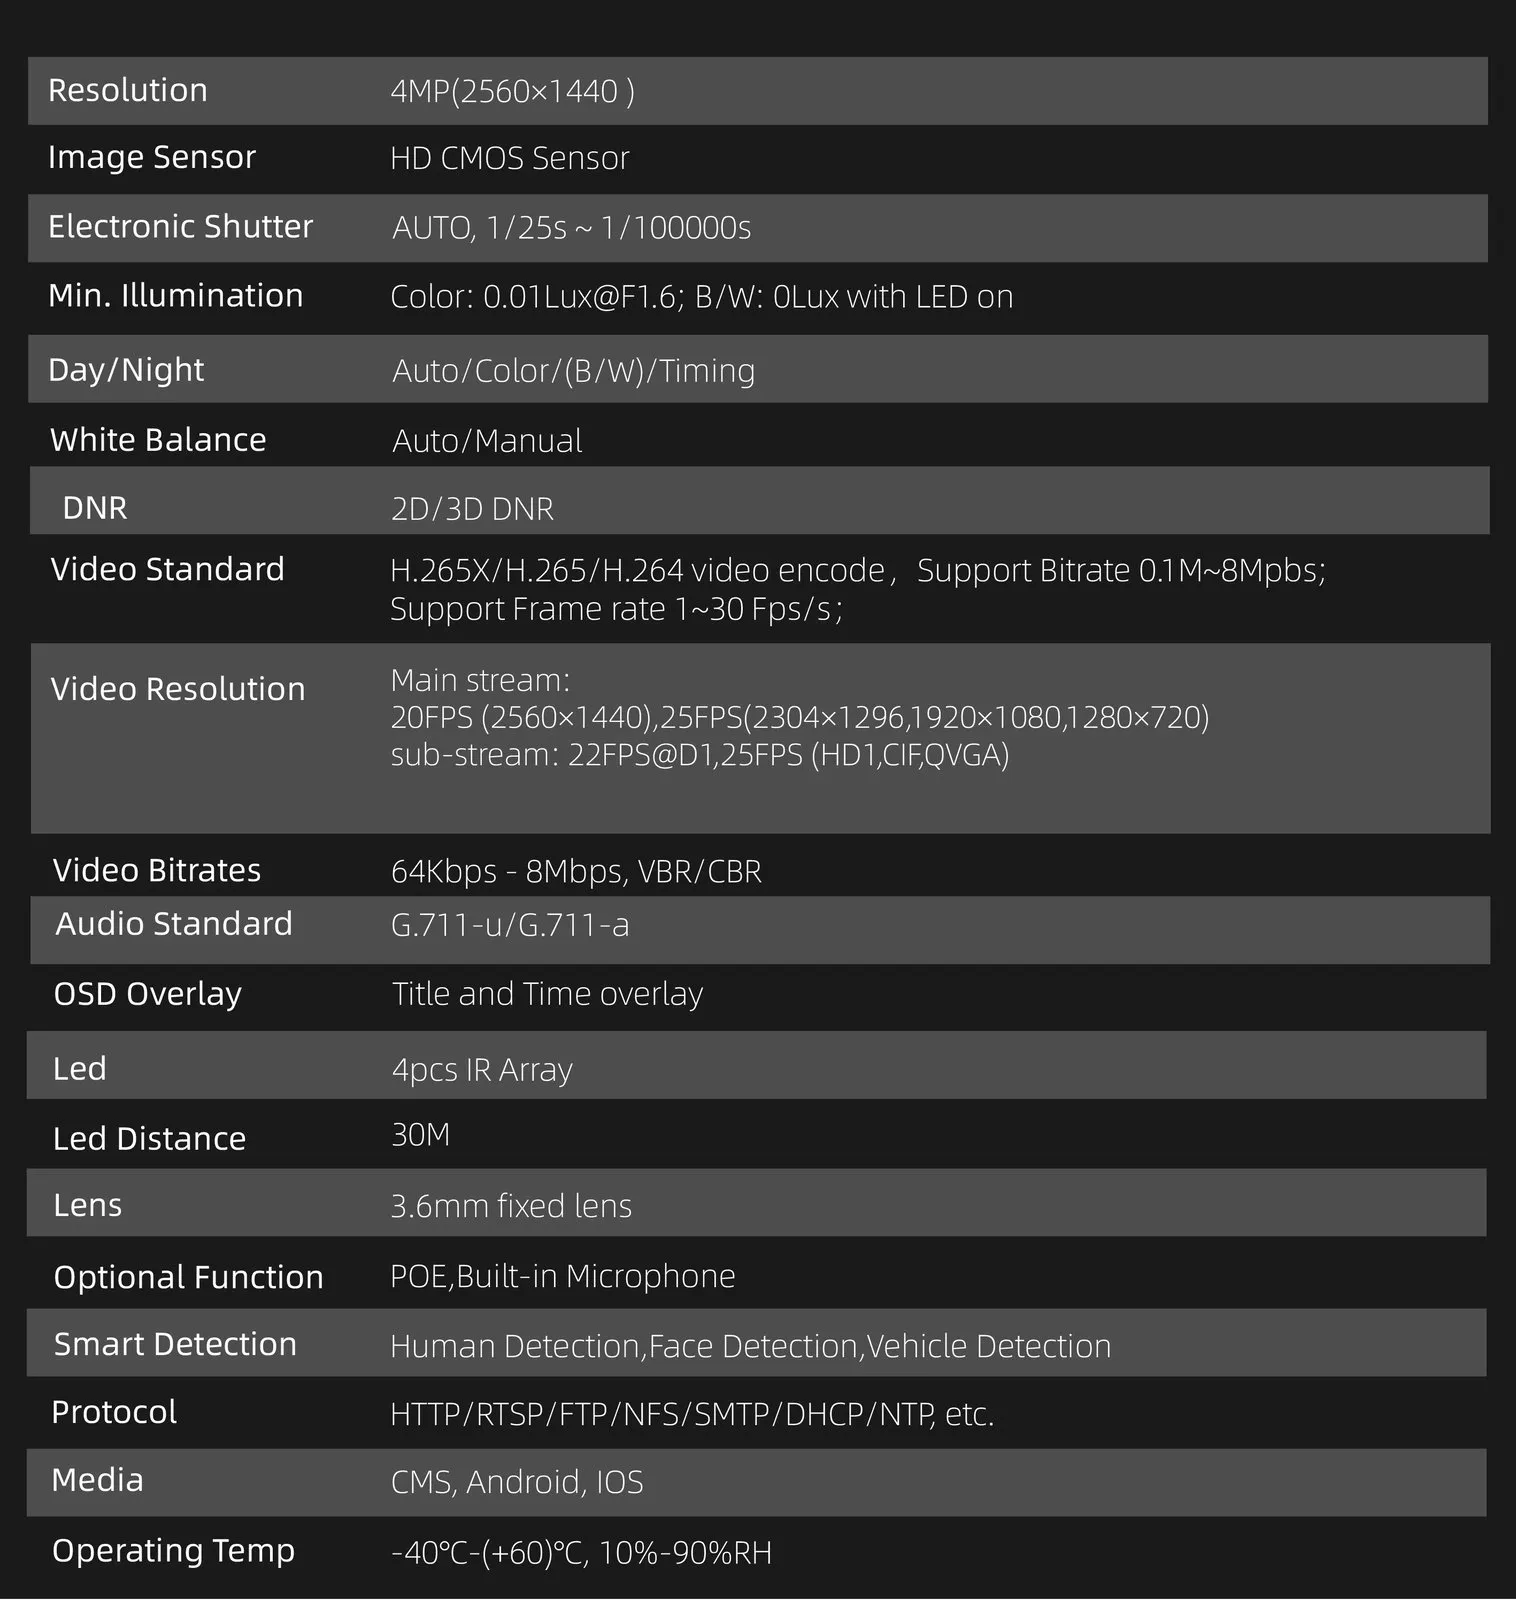This screenshot has height=1600, width=1516.
Task: Click the OSD Overlay label
Action: pos(148,994)
